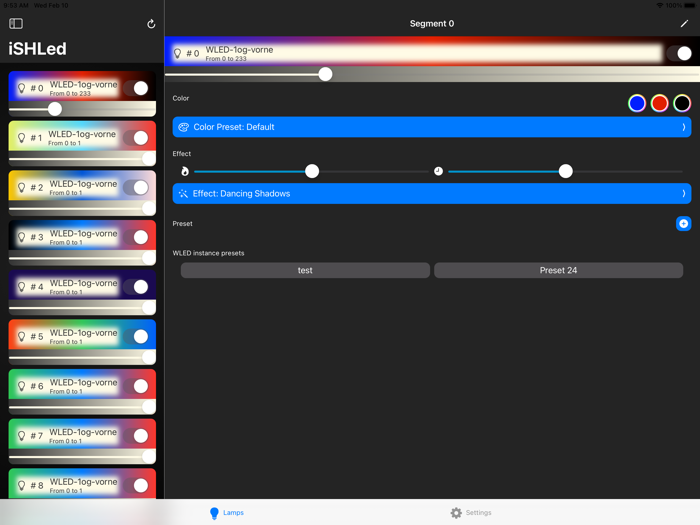Click the effect speed slider handle

tap(566, 171)
